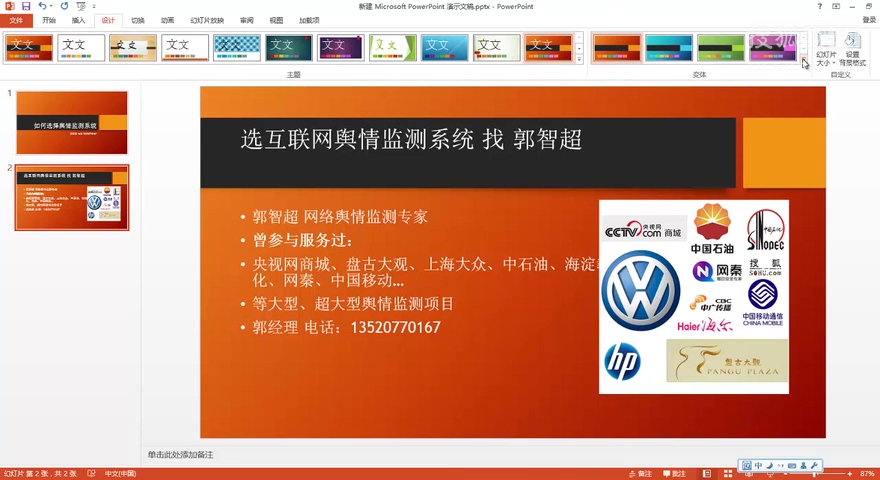Click bullet 郭智超 网络舆情监测专家
This screenshot has width=880, height=480.
coord(340,217)
